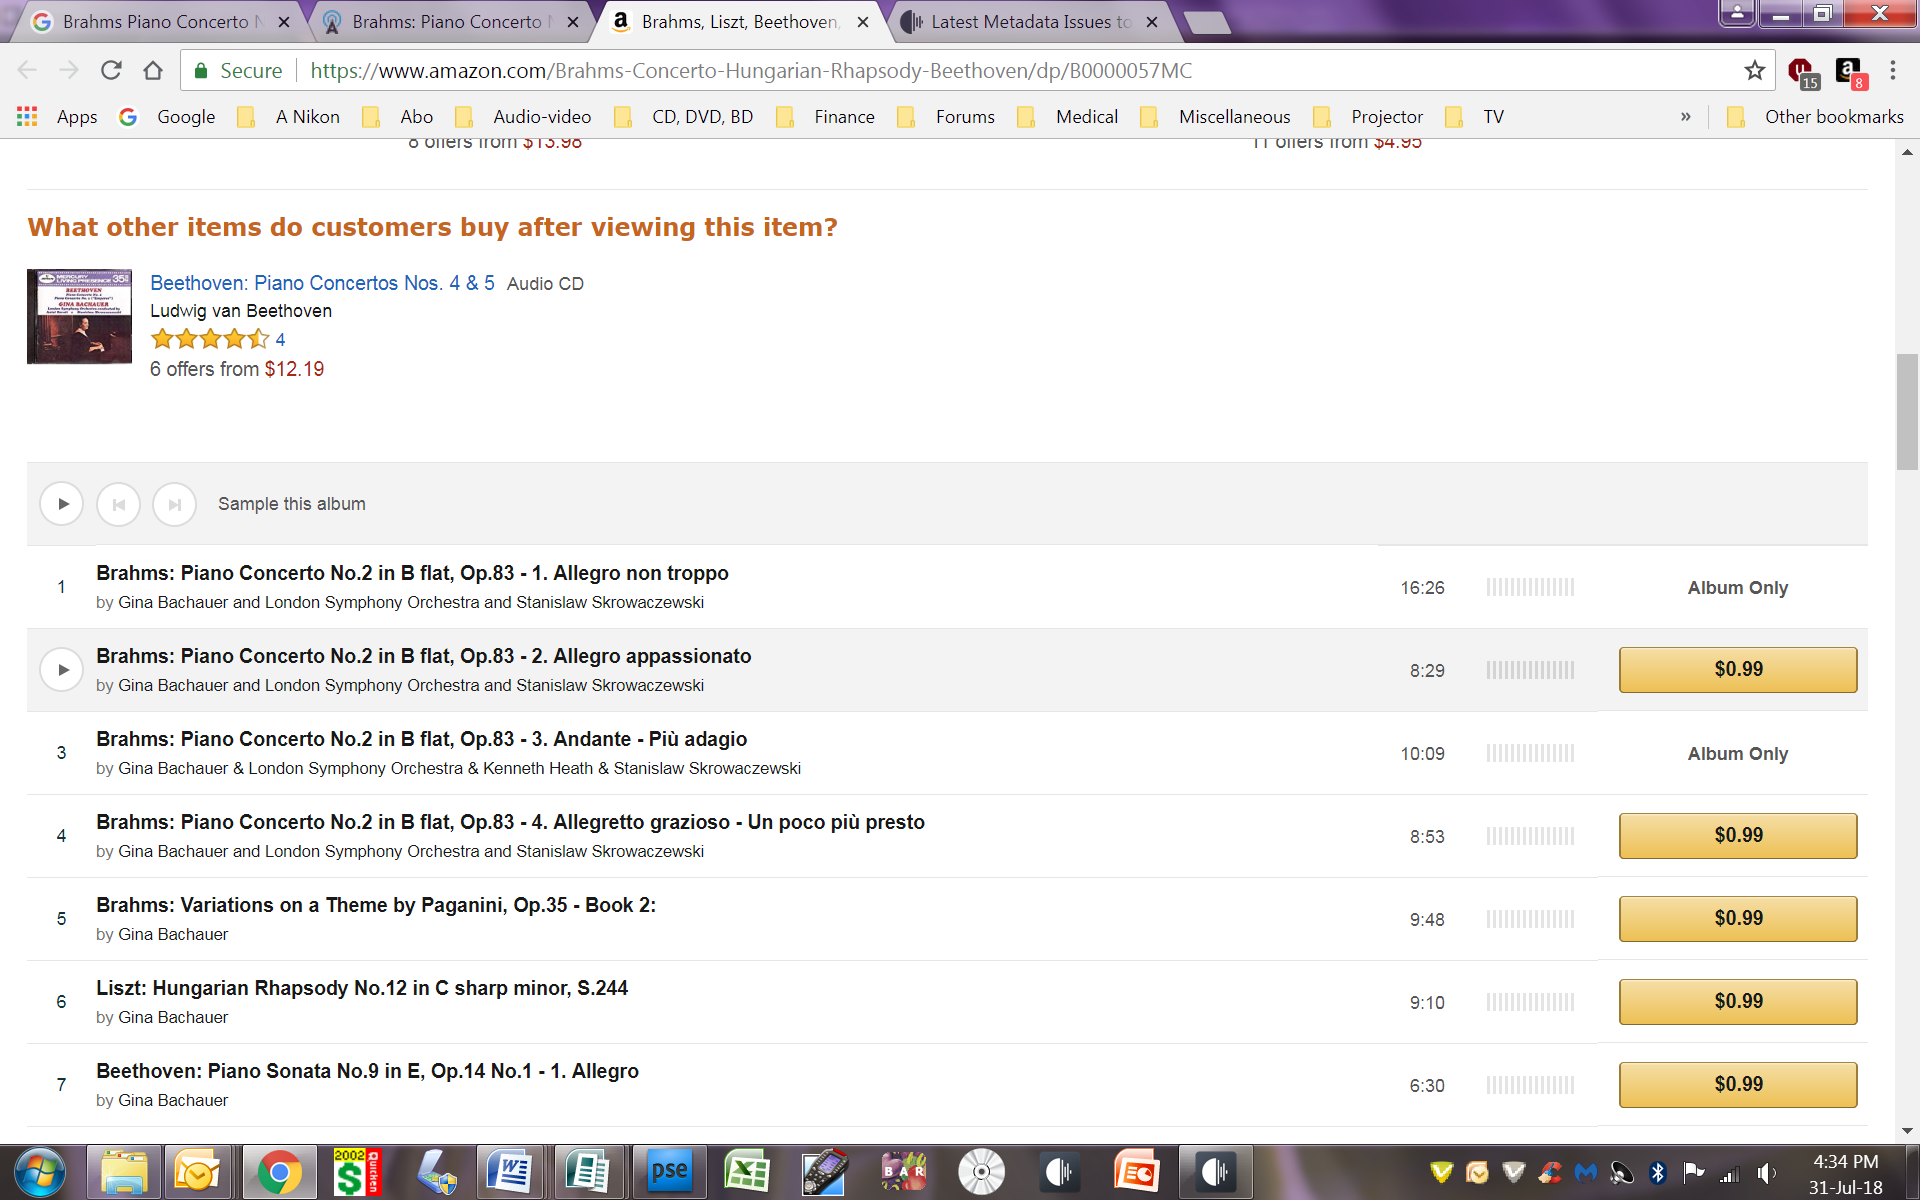The height and width of the screenshot is (1200, 1920).
Task: Skip to the next sample track
Action: [174, 504]
